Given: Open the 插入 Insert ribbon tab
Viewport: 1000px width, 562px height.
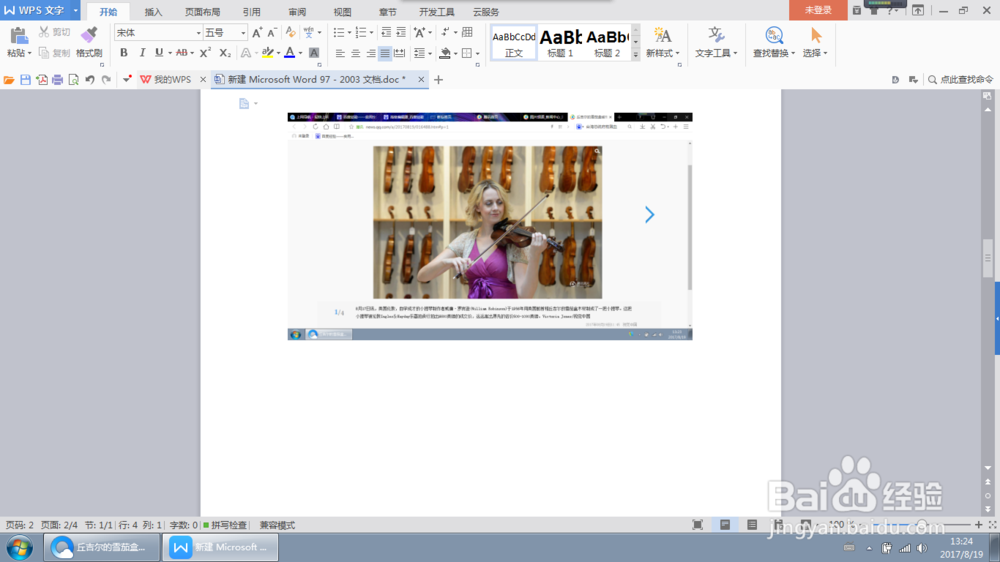Looking at the screenshot, I should click(x=153, y=12).
